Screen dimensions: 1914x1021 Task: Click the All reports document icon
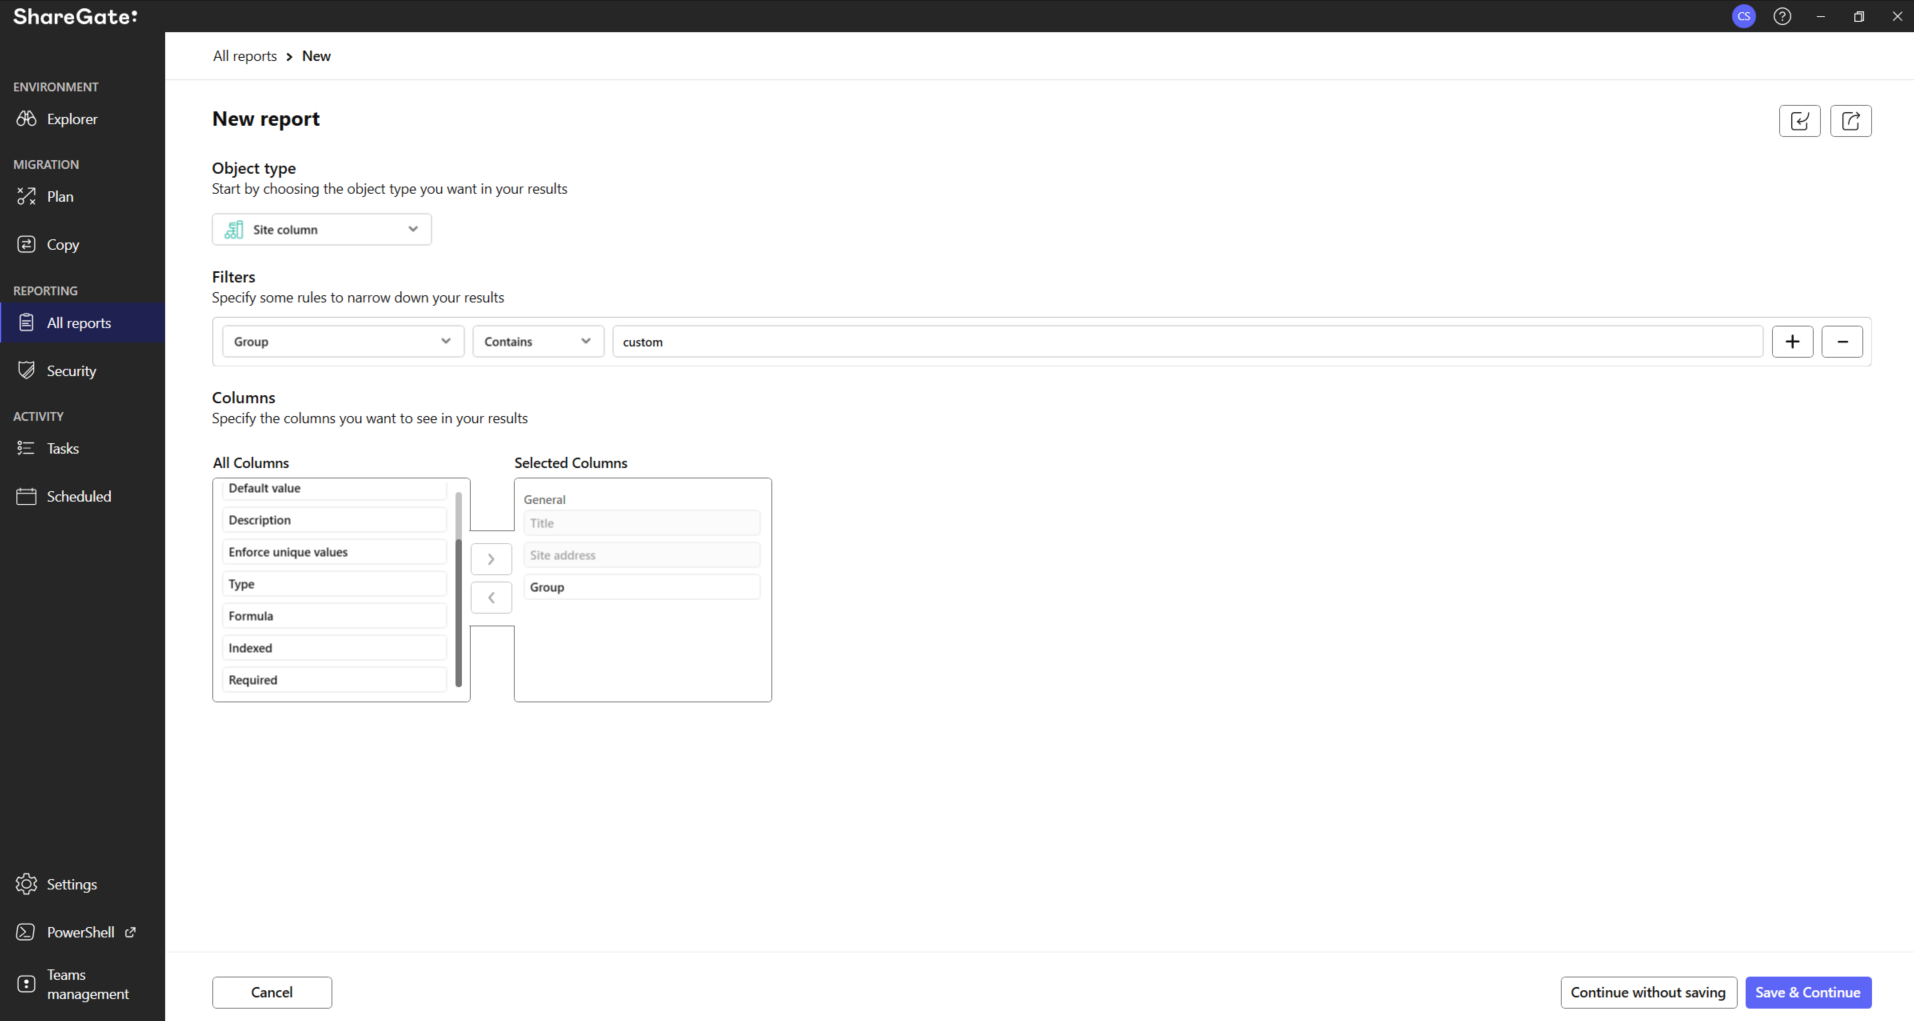[x=26, y=323]
